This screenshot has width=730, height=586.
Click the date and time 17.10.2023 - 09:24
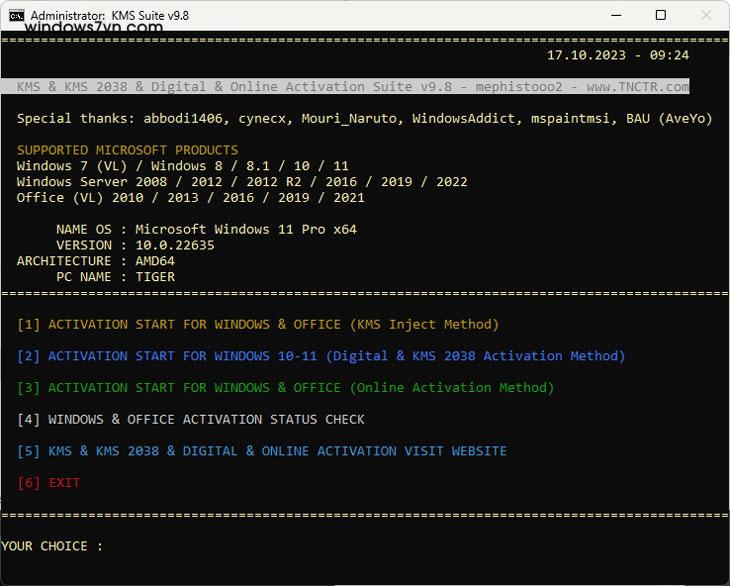click(x=618, y=55)
